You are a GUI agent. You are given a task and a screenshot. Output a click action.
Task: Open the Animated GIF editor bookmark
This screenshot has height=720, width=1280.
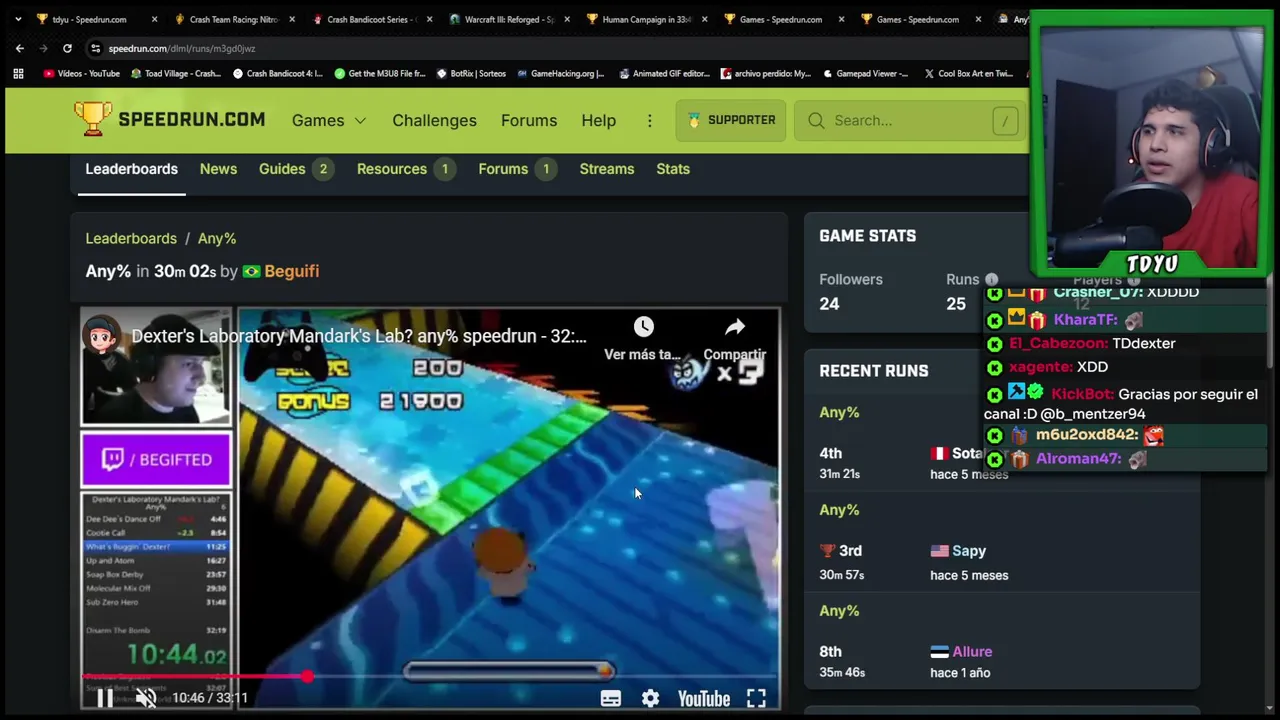[x=665, y=73]
